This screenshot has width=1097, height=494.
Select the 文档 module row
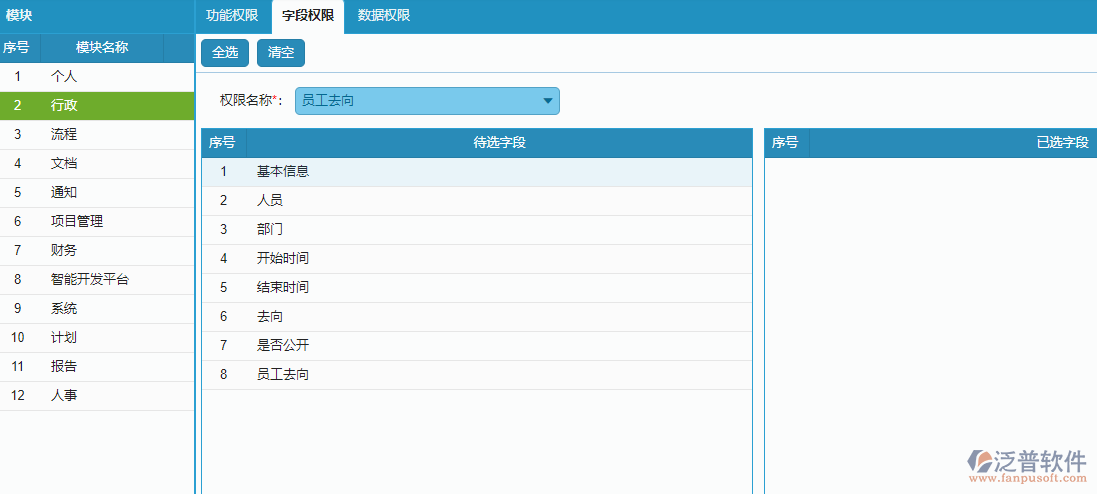coord(97,164)
